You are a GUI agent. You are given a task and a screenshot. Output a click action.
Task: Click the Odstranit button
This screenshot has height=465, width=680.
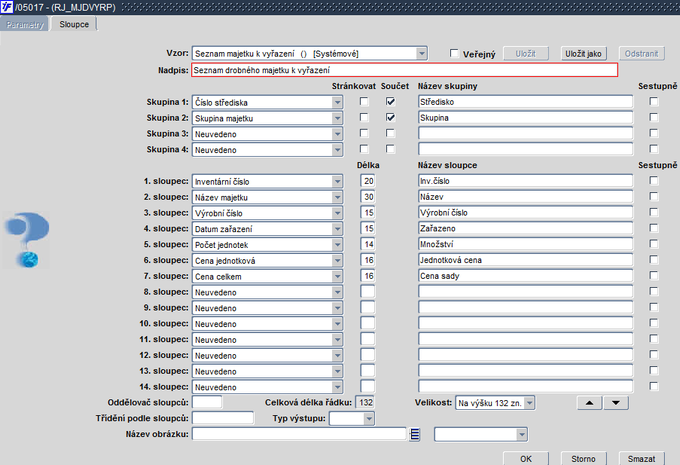click(641, 53)
